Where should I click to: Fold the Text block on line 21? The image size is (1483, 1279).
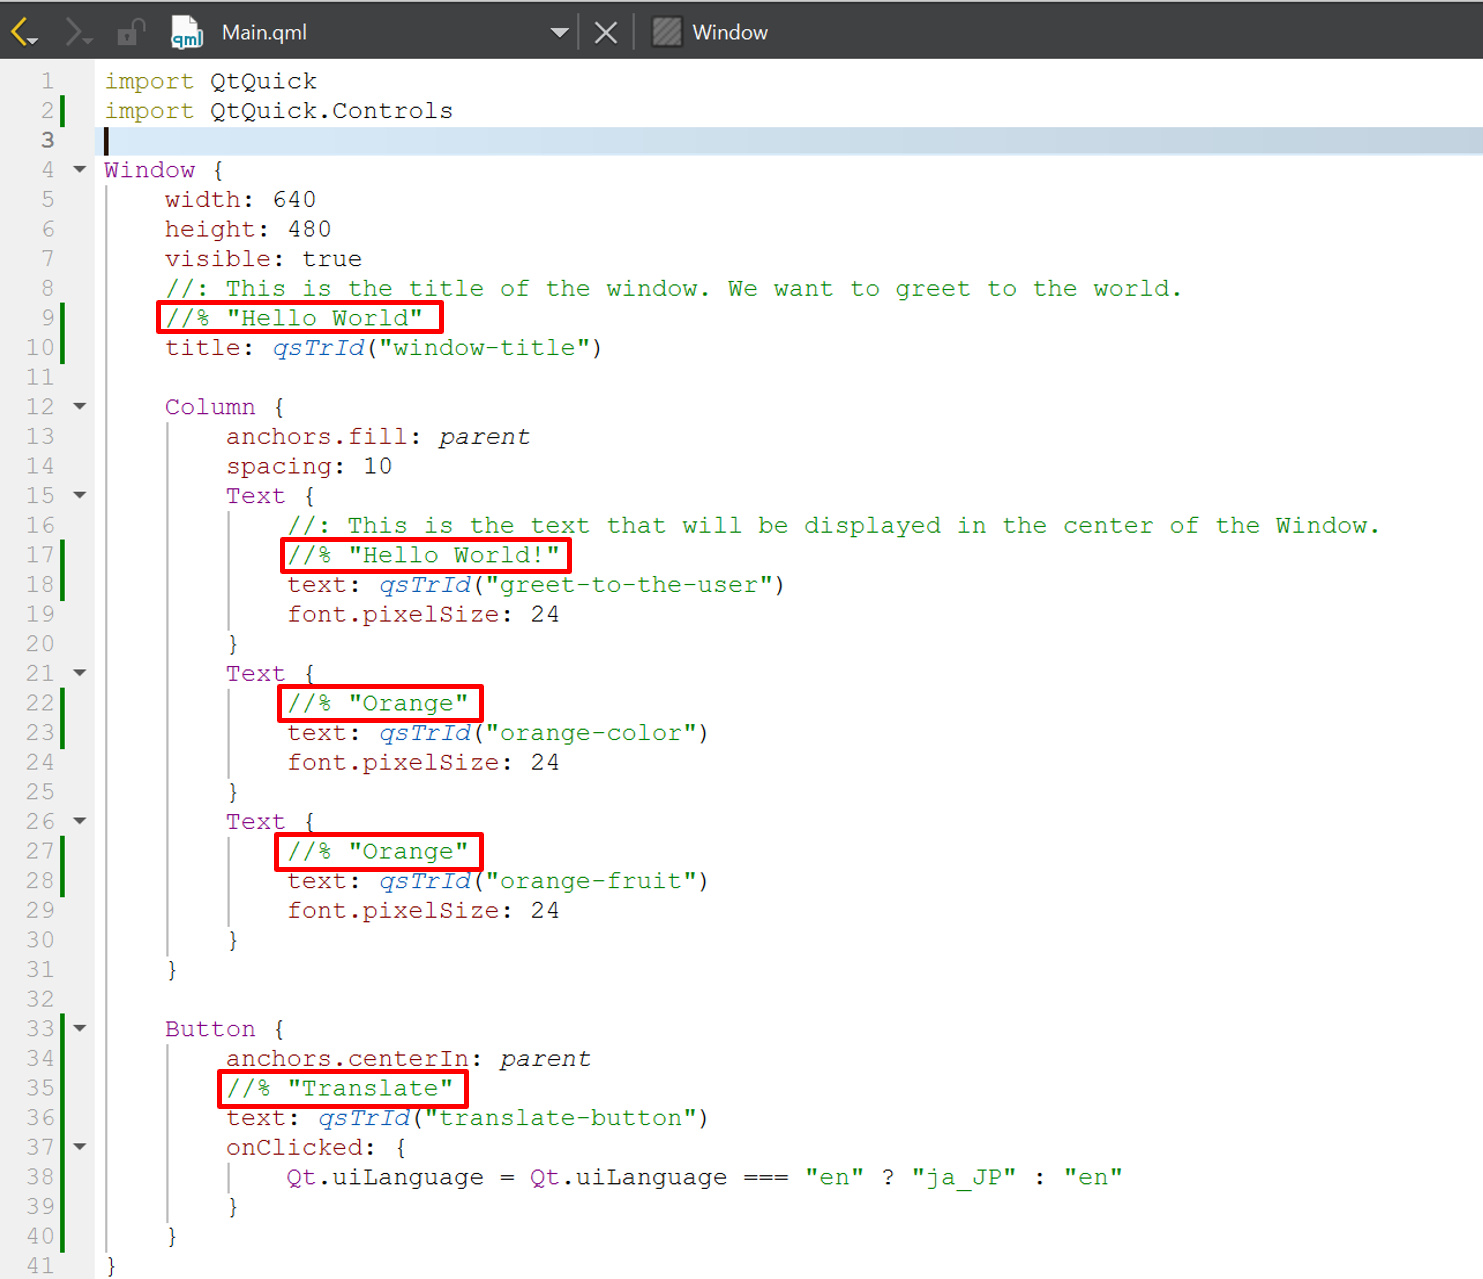tap(80, 674)
